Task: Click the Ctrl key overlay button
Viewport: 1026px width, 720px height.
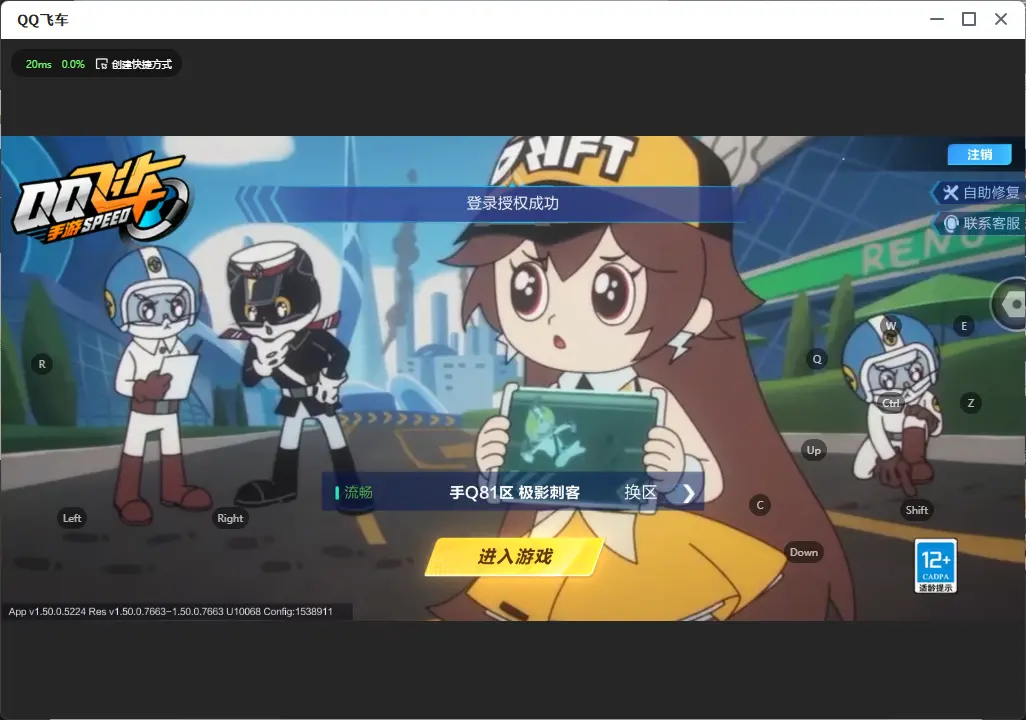Action: [x=891, y=403]
